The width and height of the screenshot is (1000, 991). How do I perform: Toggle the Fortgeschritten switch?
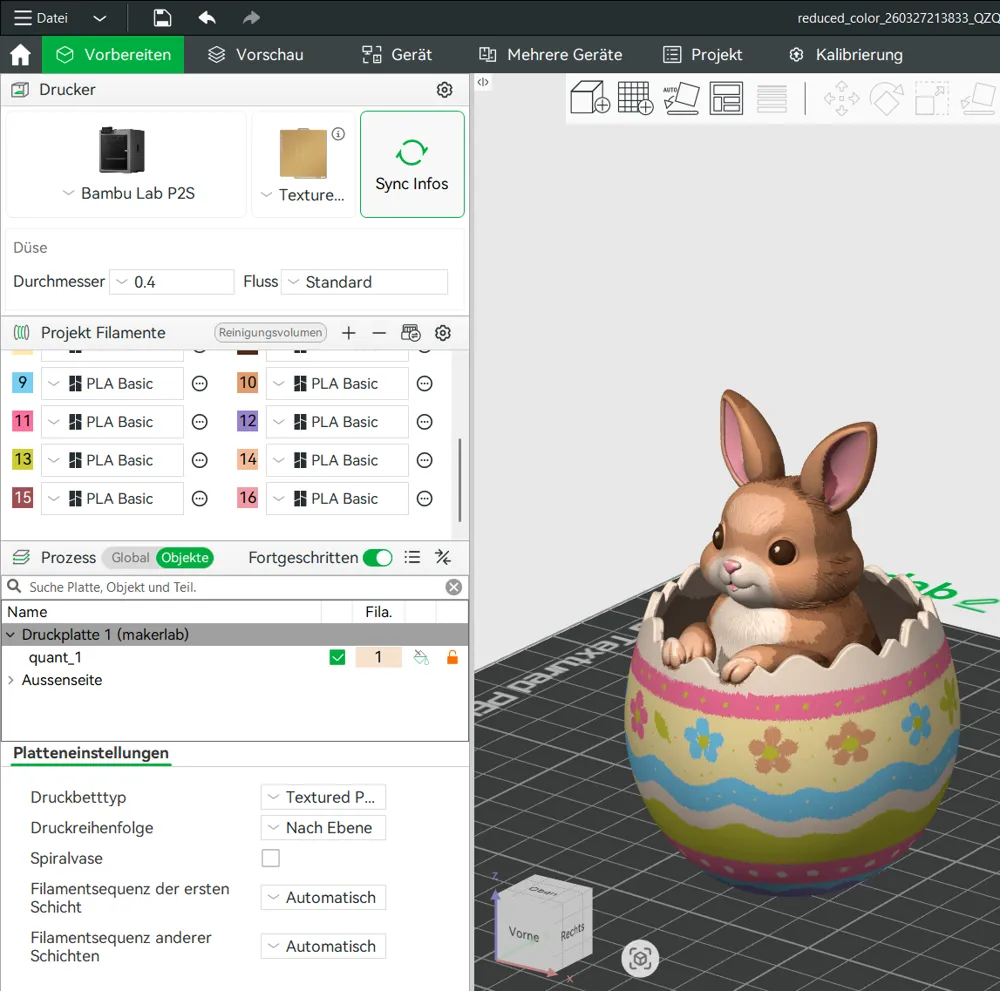[378, 558]
